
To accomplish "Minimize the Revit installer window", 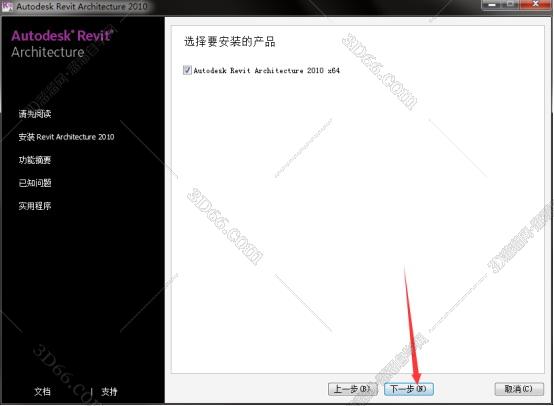I will (491, 5).
